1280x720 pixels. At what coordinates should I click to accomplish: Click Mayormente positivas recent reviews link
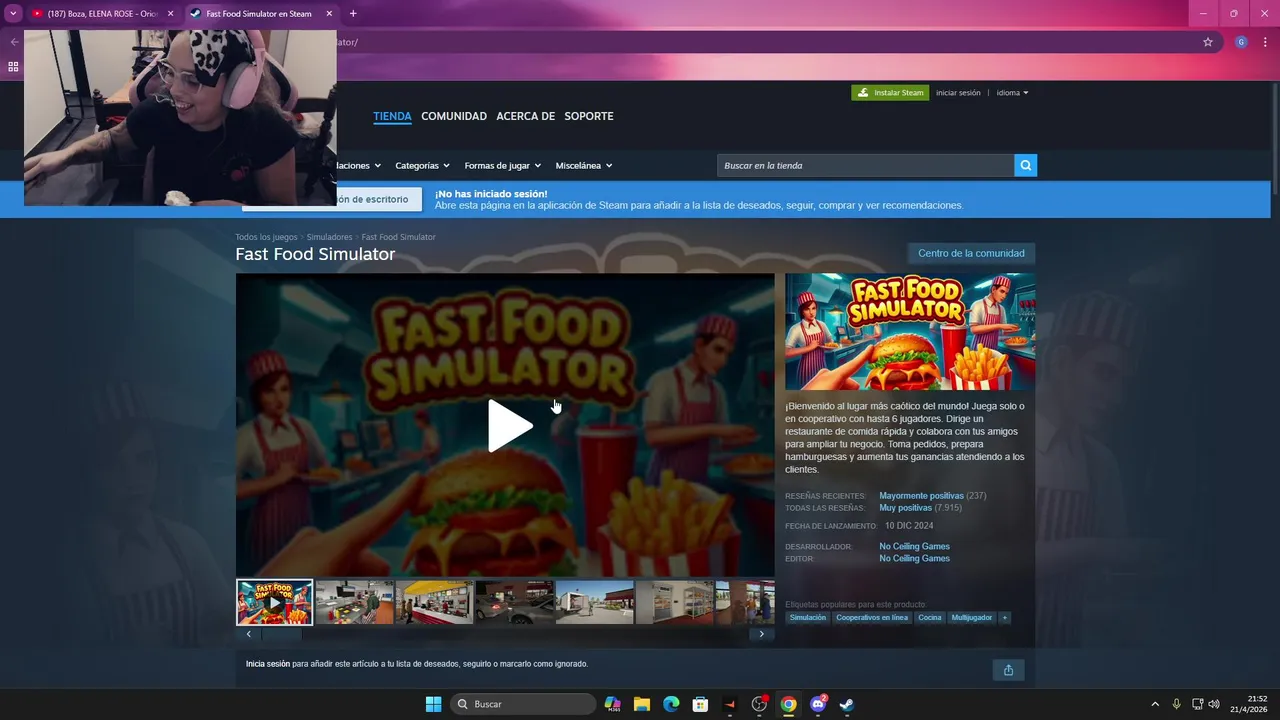pos(921,496)
